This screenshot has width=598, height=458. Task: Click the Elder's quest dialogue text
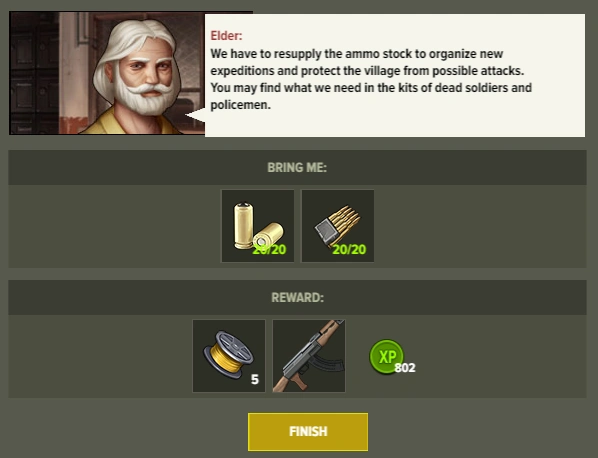point(371,79)
